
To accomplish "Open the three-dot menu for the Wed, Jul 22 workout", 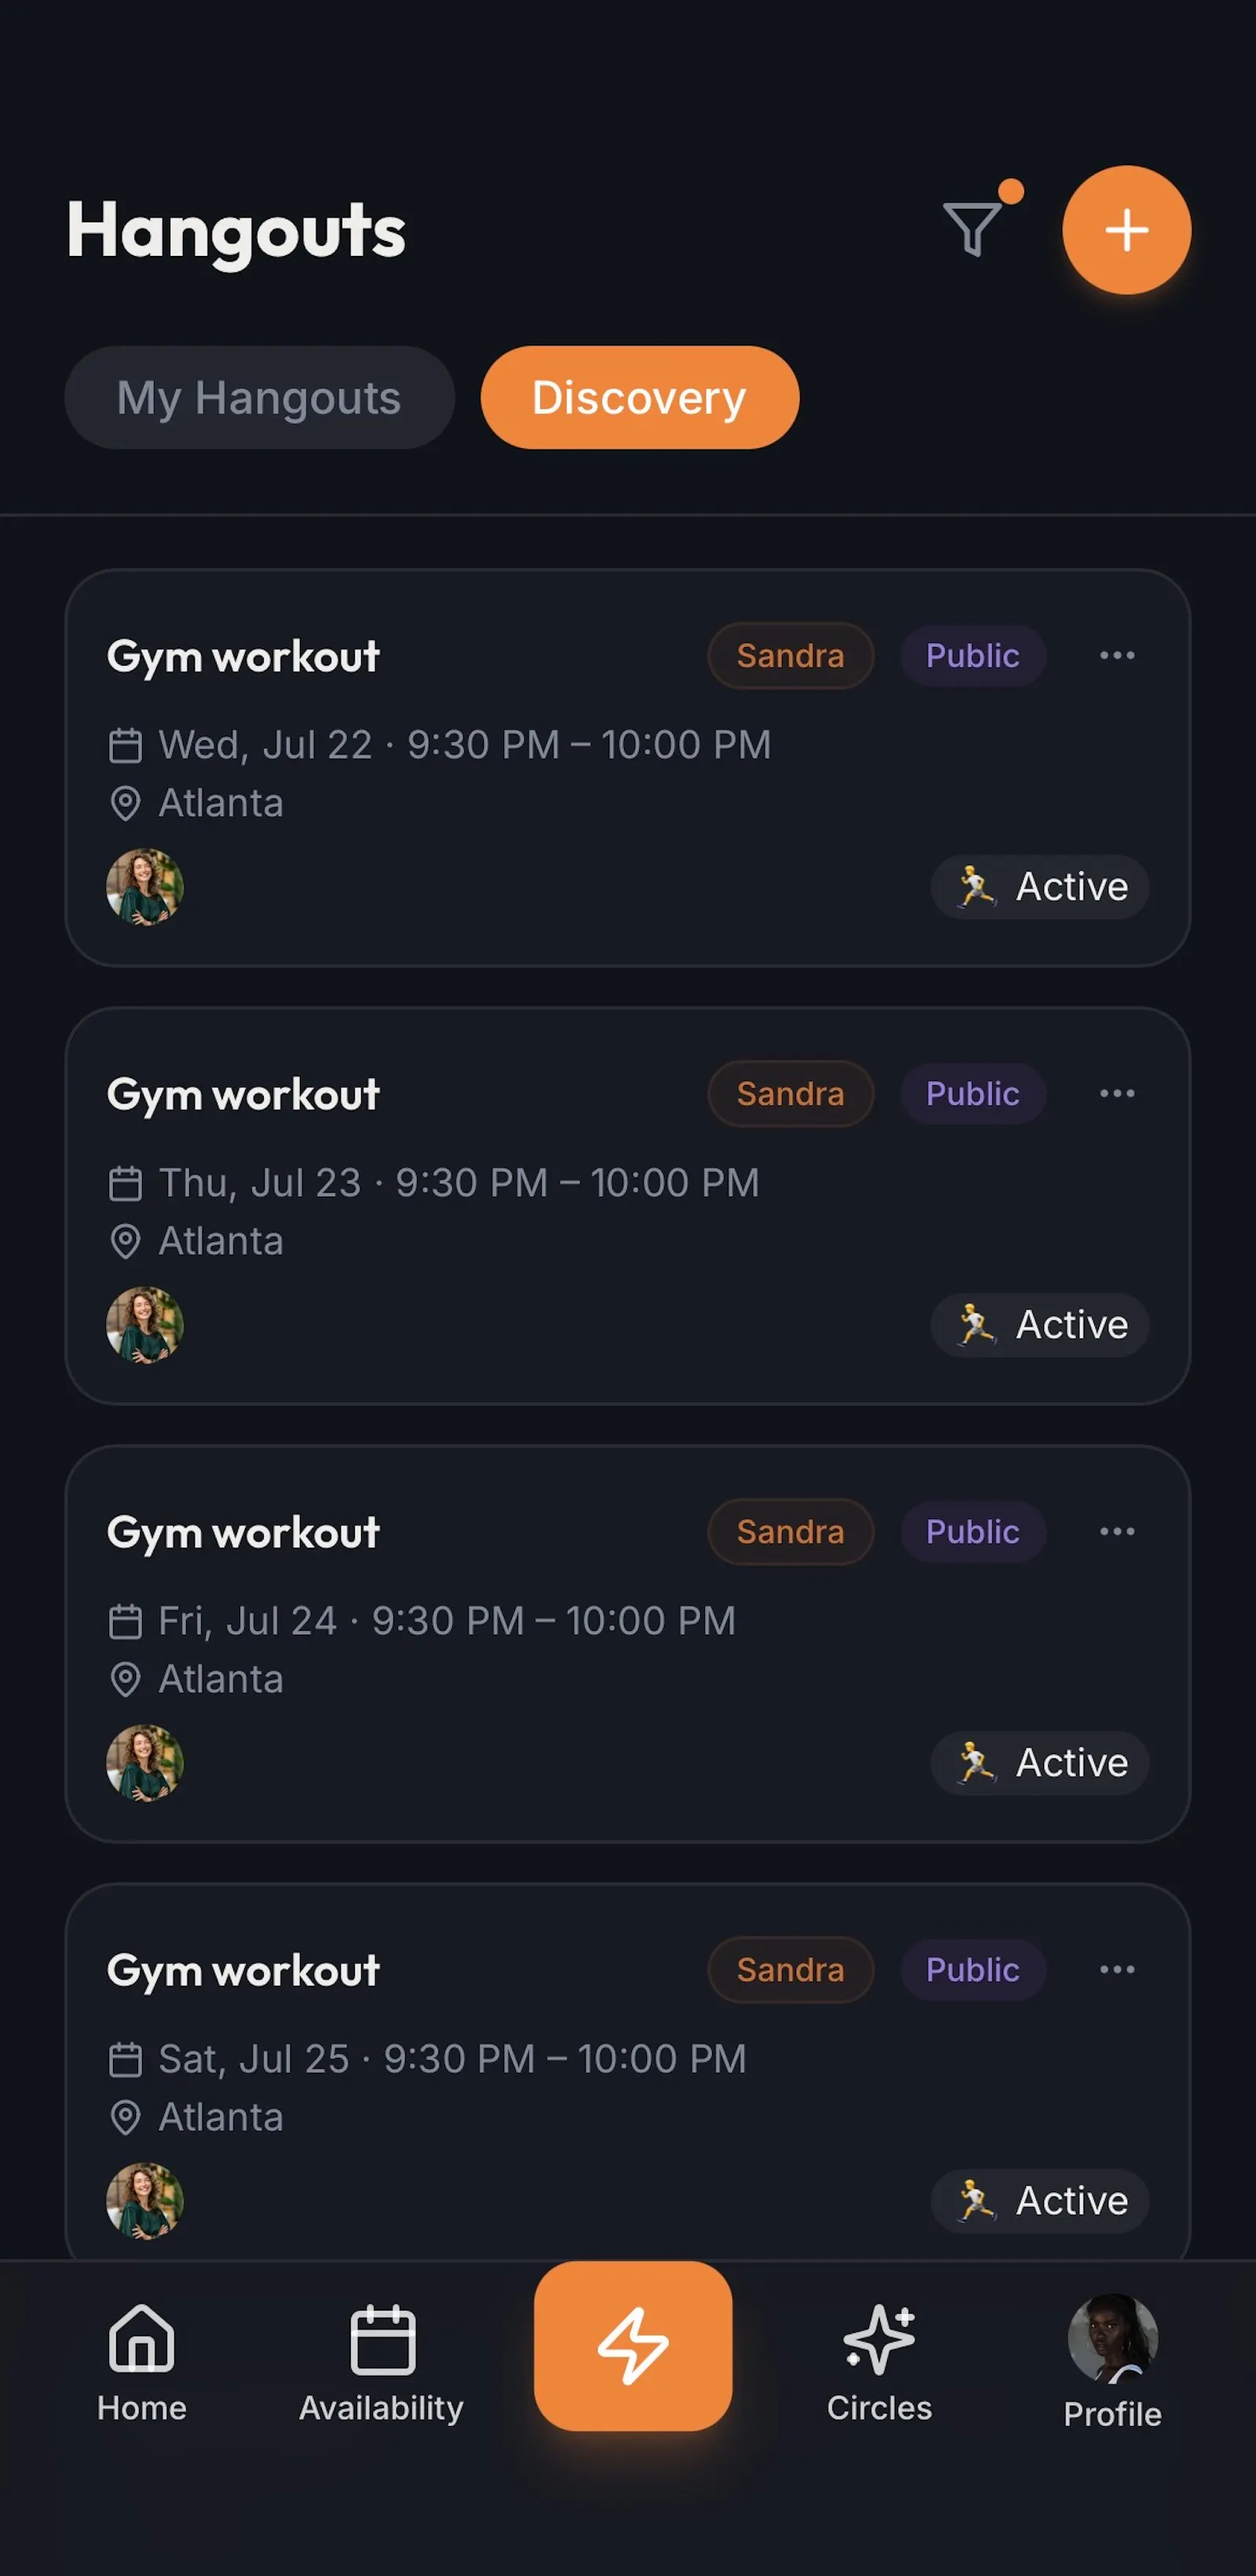I will click(1117, 655).
